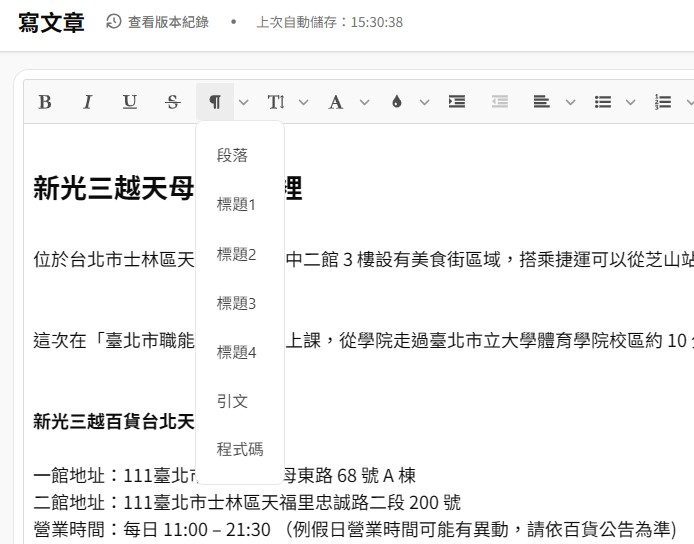The image size is (694, 544).
Task: Click the text alignment icon
Action: click(541, 102)
